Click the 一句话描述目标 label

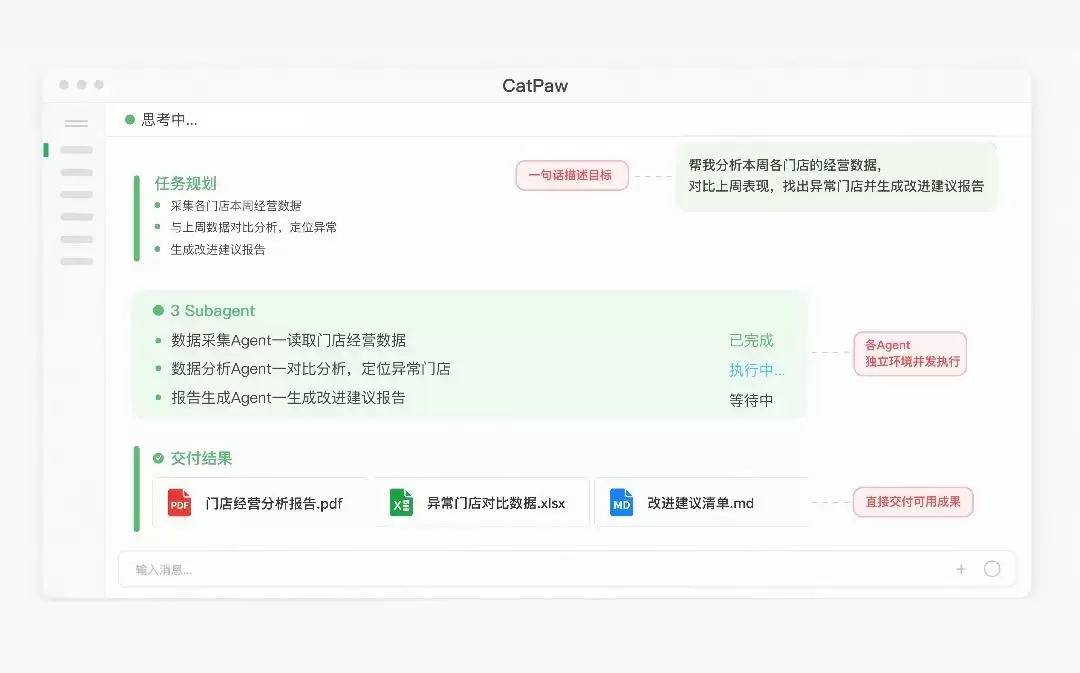point(572,176)
